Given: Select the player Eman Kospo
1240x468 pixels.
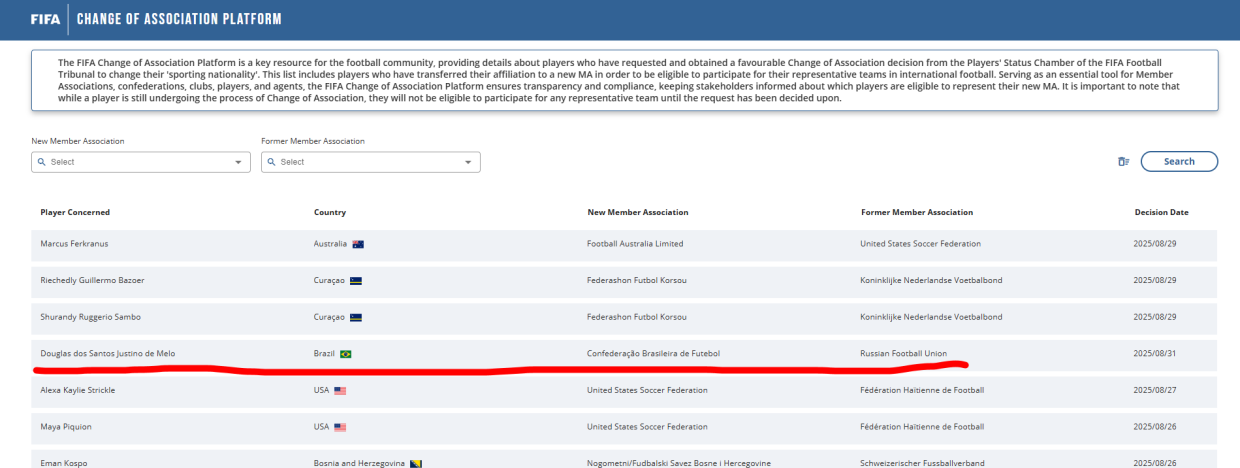Looking at the screenshot, I should pos(63,464).
